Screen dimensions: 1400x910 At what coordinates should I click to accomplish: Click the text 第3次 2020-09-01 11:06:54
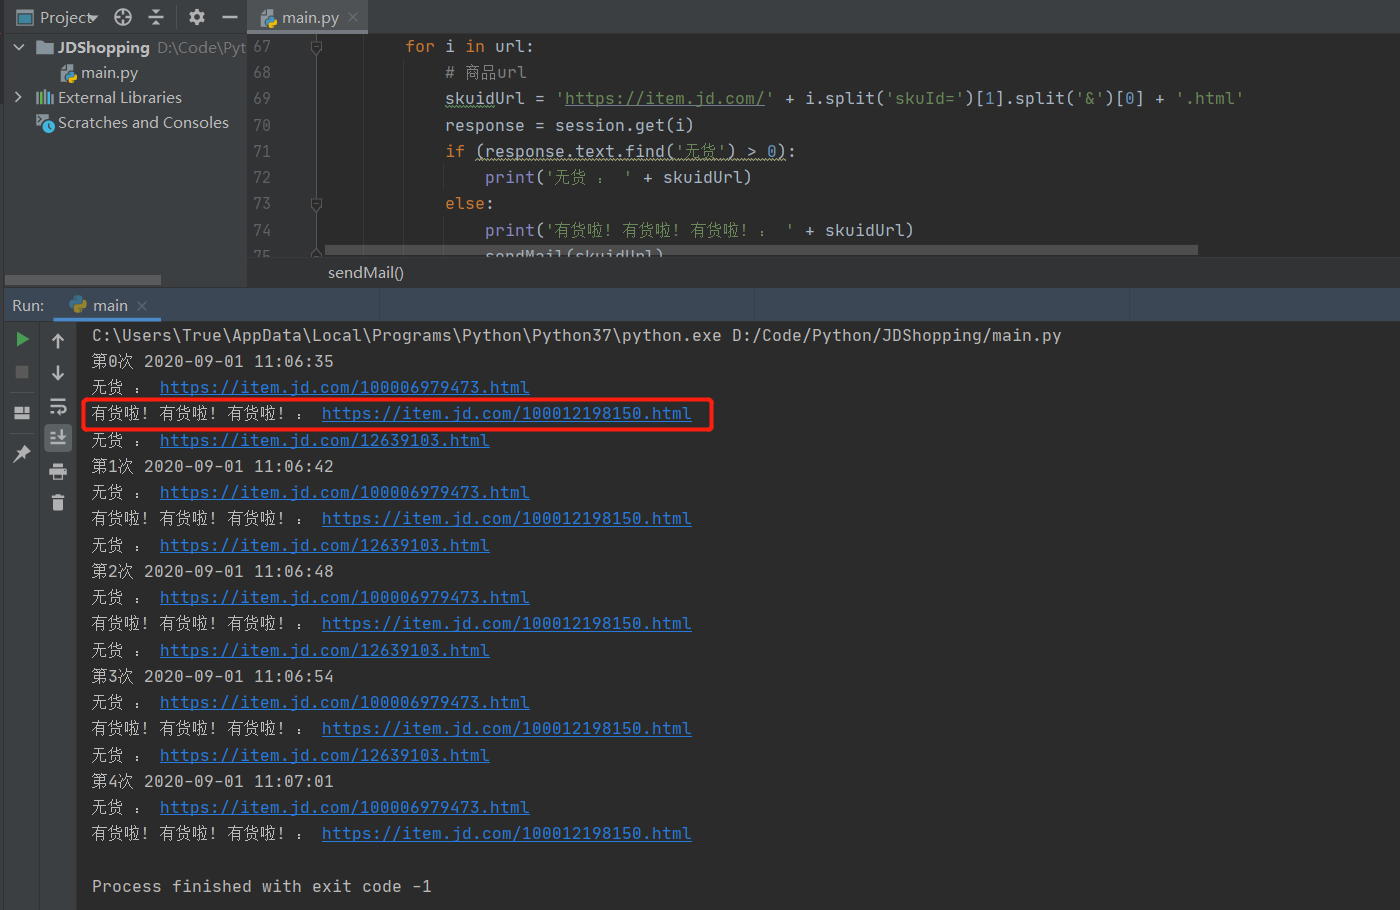pos(213,676)
